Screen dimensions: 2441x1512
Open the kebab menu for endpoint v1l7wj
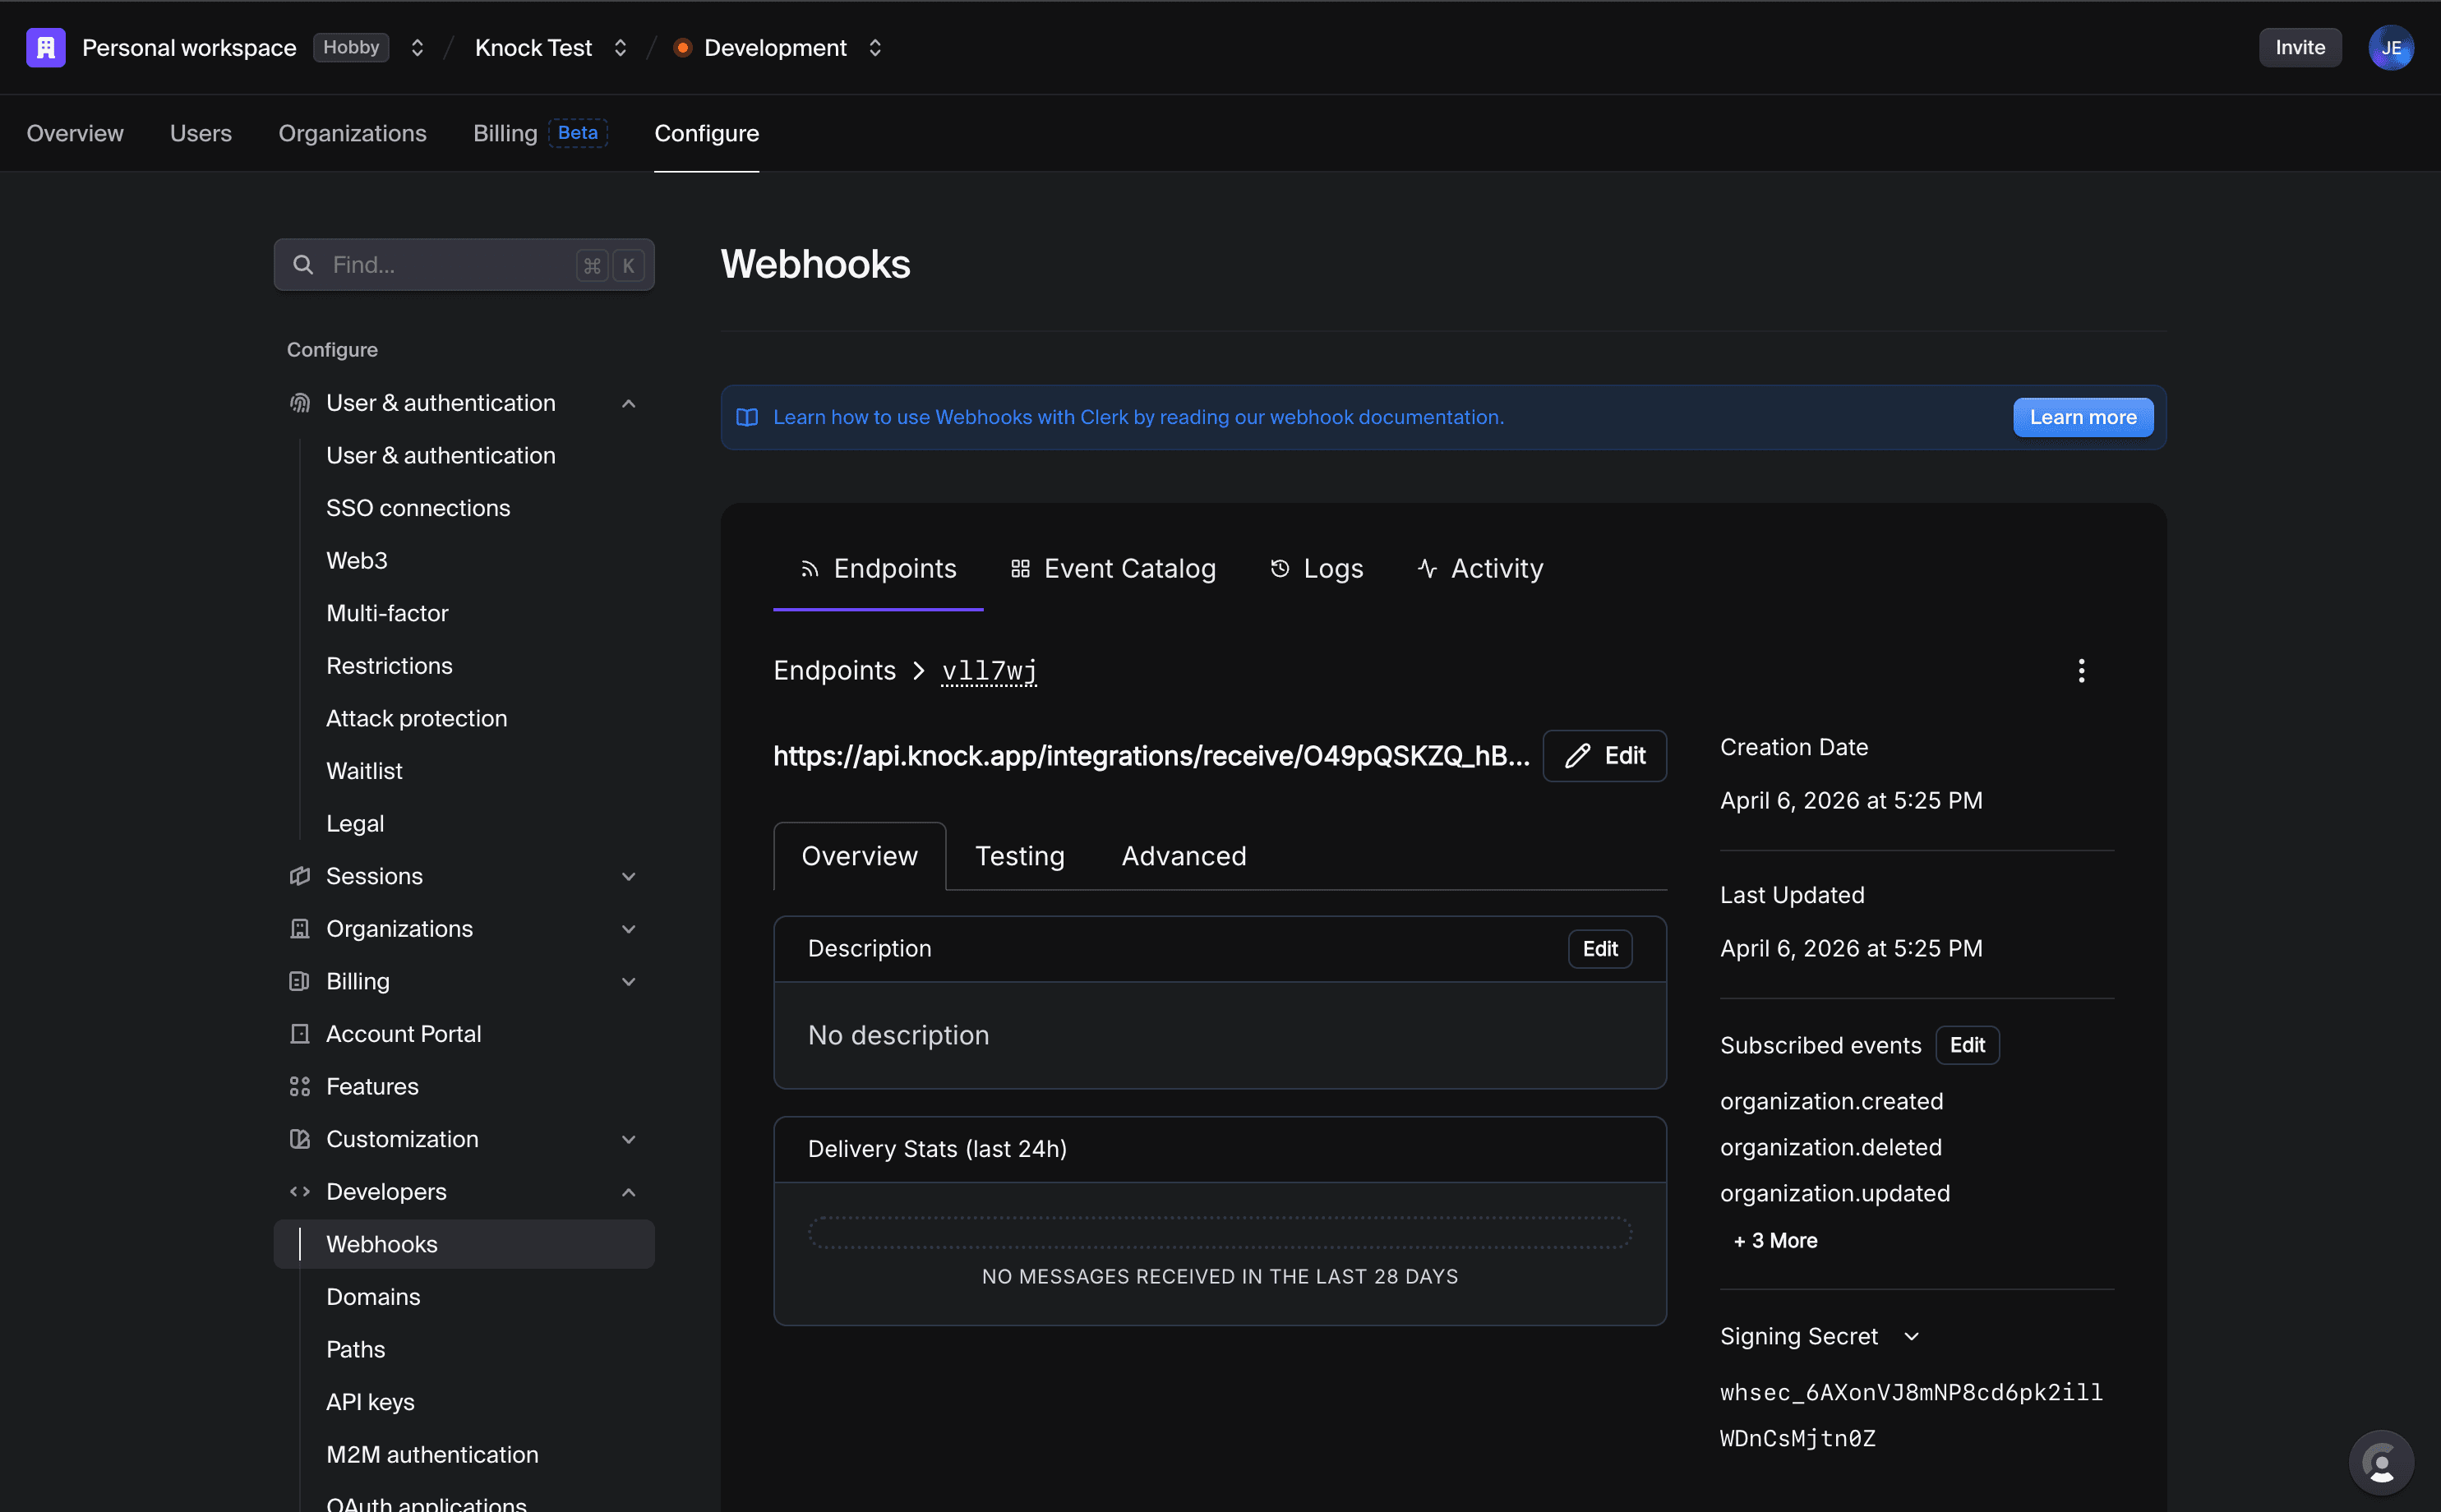point(2081,670)
